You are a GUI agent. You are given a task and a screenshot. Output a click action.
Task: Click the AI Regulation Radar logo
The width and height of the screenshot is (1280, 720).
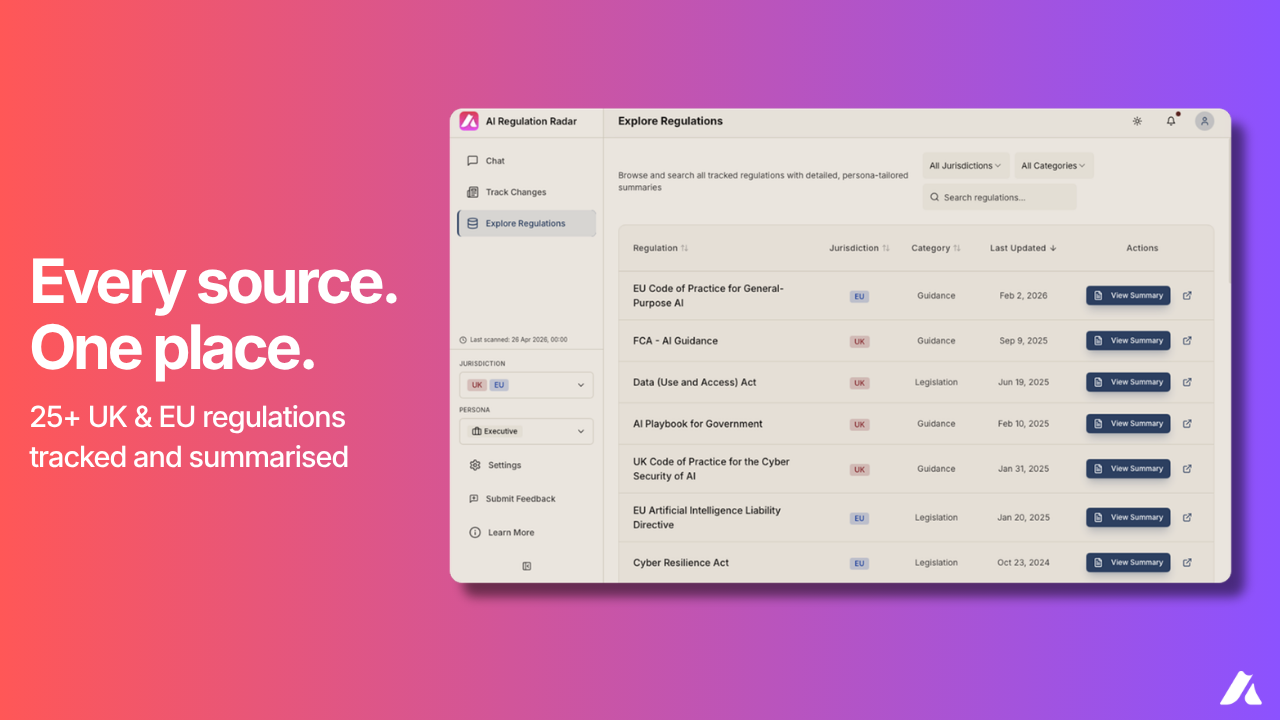coord(469,121)
